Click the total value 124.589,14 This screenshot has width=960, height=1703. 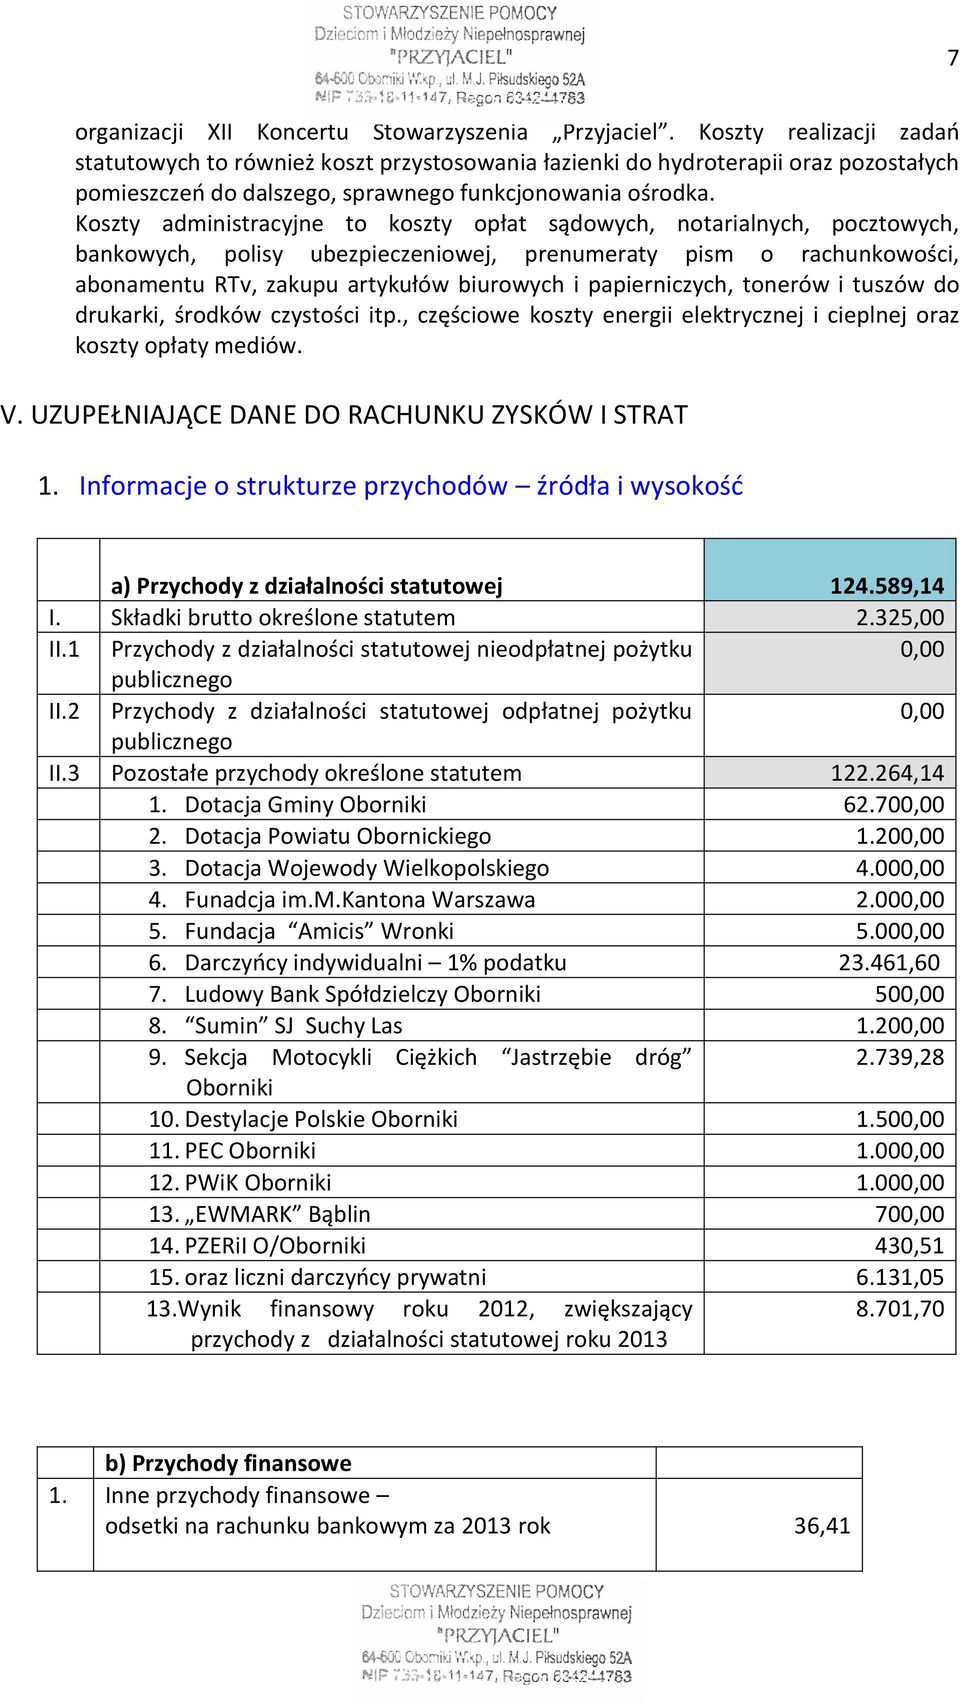(887, 586)
